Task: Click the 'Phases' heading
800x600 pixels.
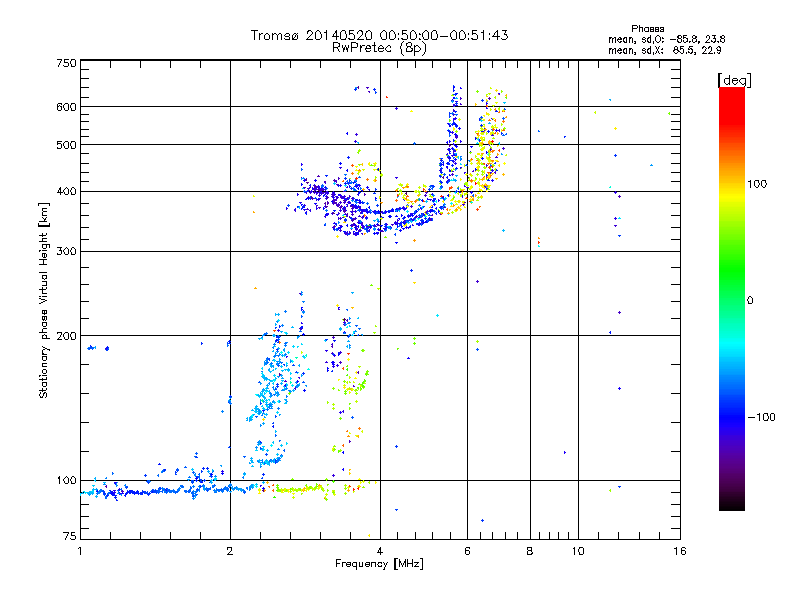Action: tap(647, 29)
